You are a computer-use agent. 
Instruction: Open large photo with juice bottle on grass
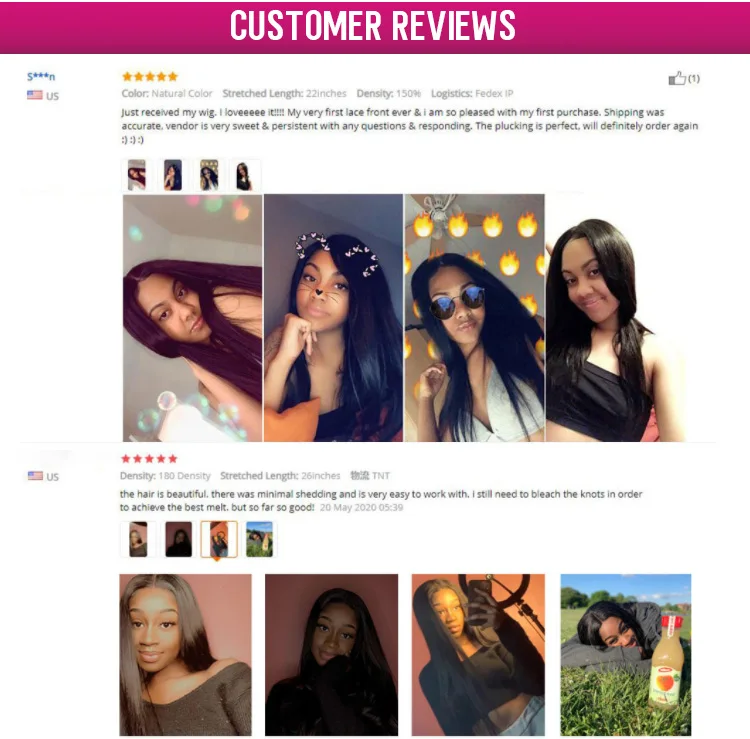[626, 655]
